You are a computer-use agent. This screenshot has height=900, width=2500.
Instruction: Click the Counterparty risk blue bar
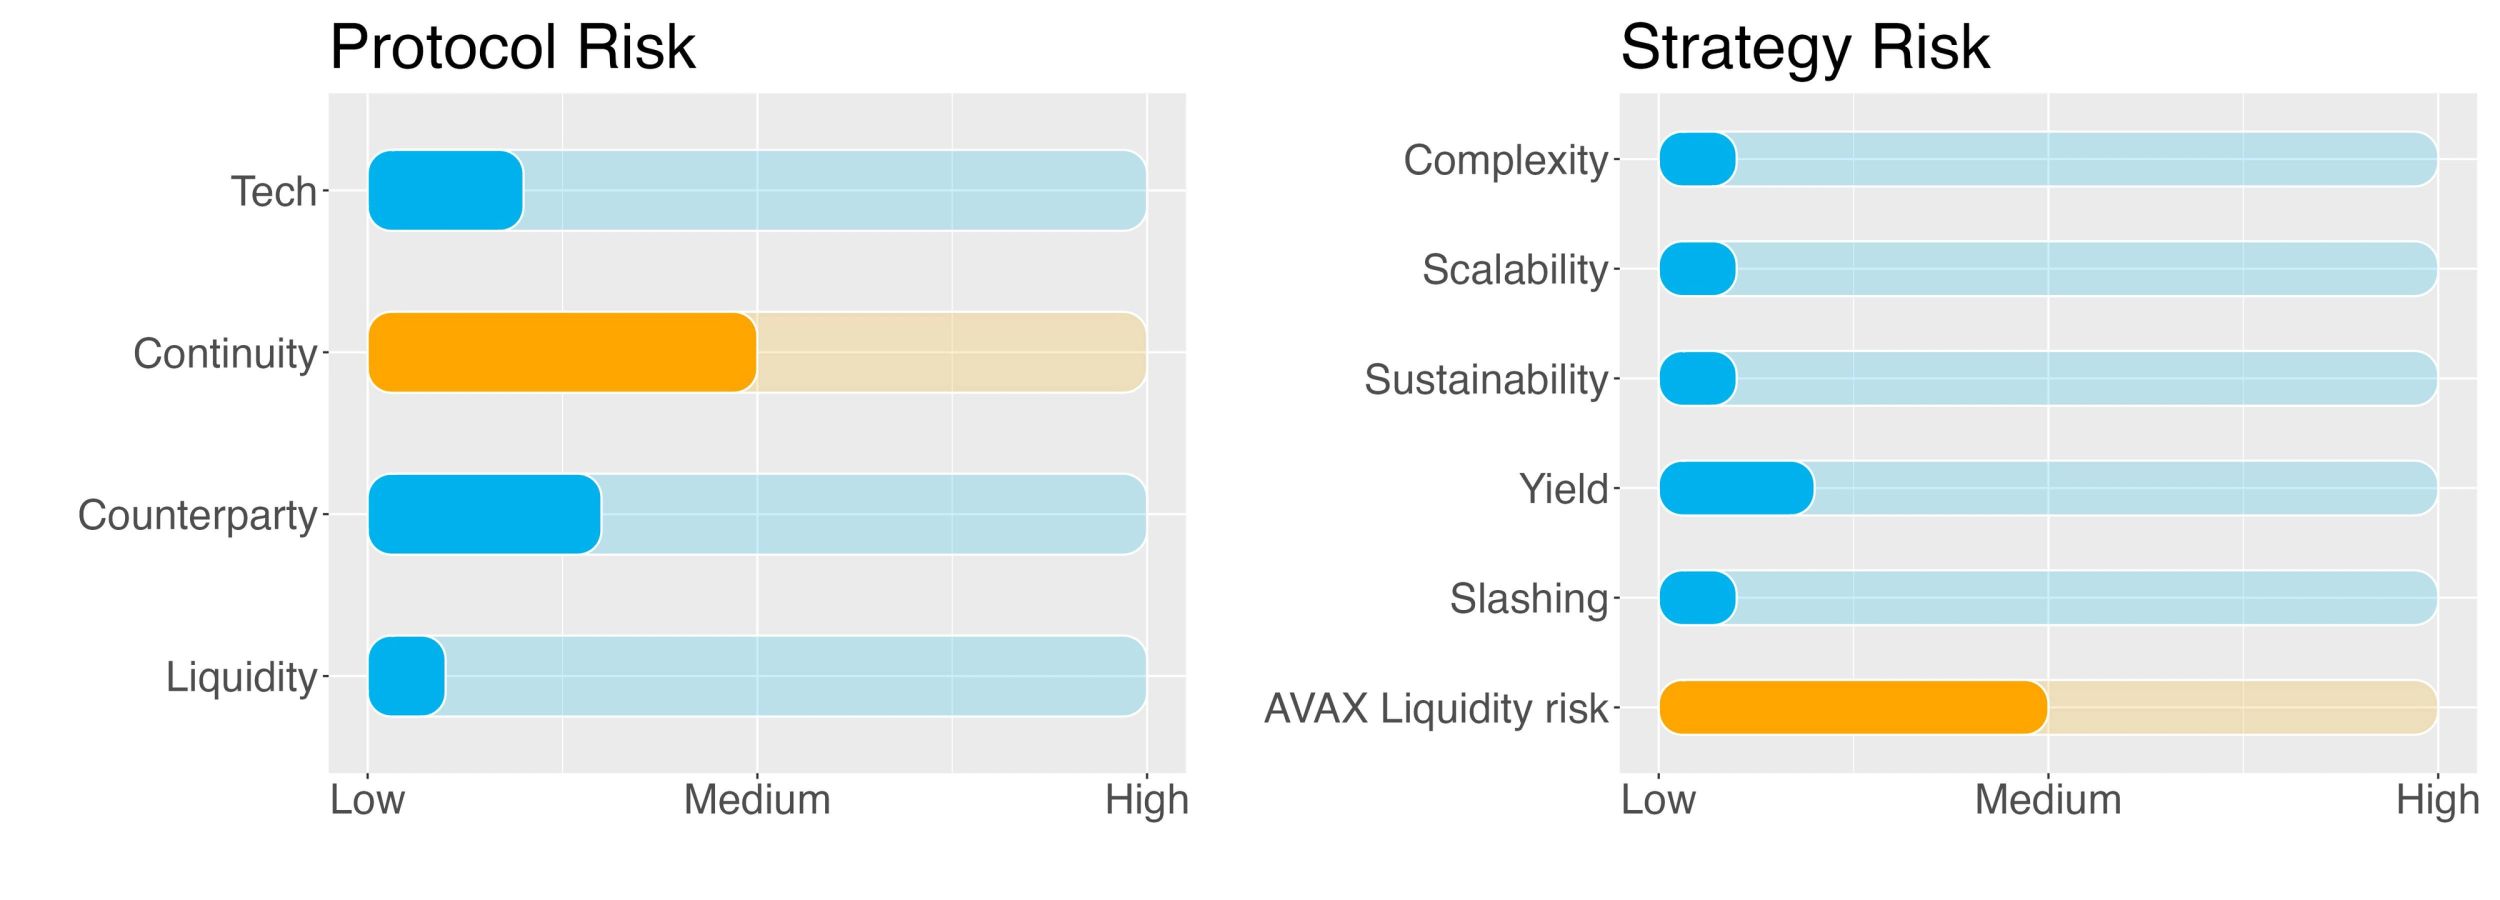[484, 514]
